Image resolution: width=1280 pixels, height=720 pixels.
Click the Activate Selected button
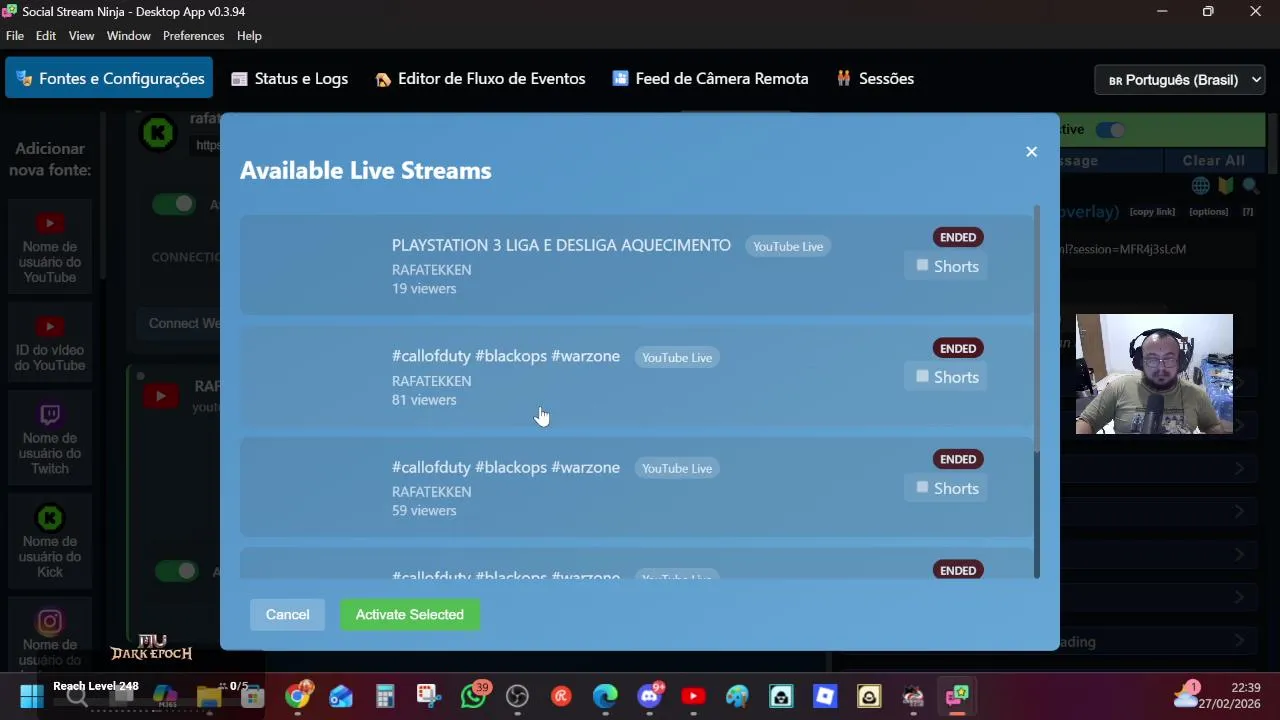tap(410, 614)
